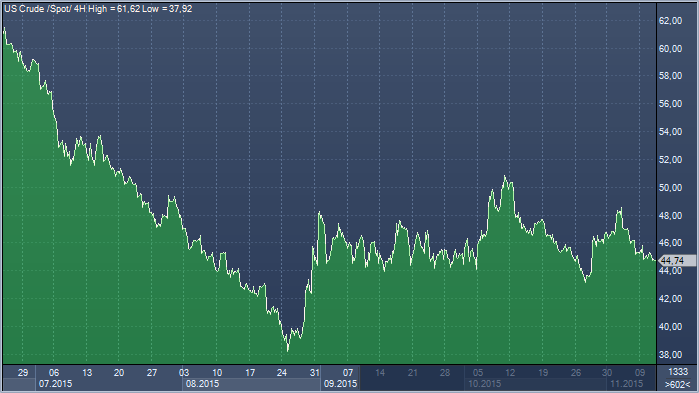Image resolution: width=699 pixels, height=393 pixels.
Task: Select the 11.2015 month segment on timeline
Action: 631,384
